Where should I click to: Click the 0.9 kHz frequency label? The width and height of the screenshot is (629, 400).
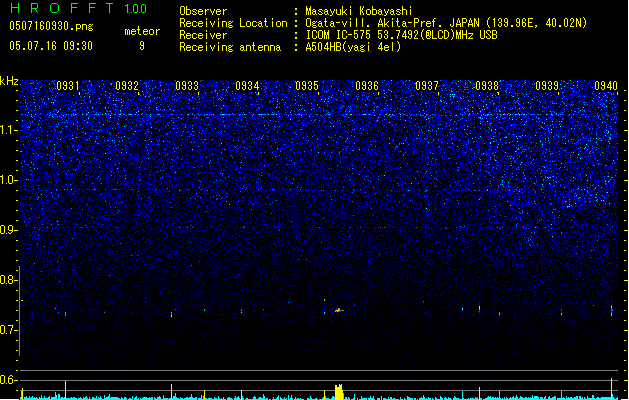coord(8,230)
